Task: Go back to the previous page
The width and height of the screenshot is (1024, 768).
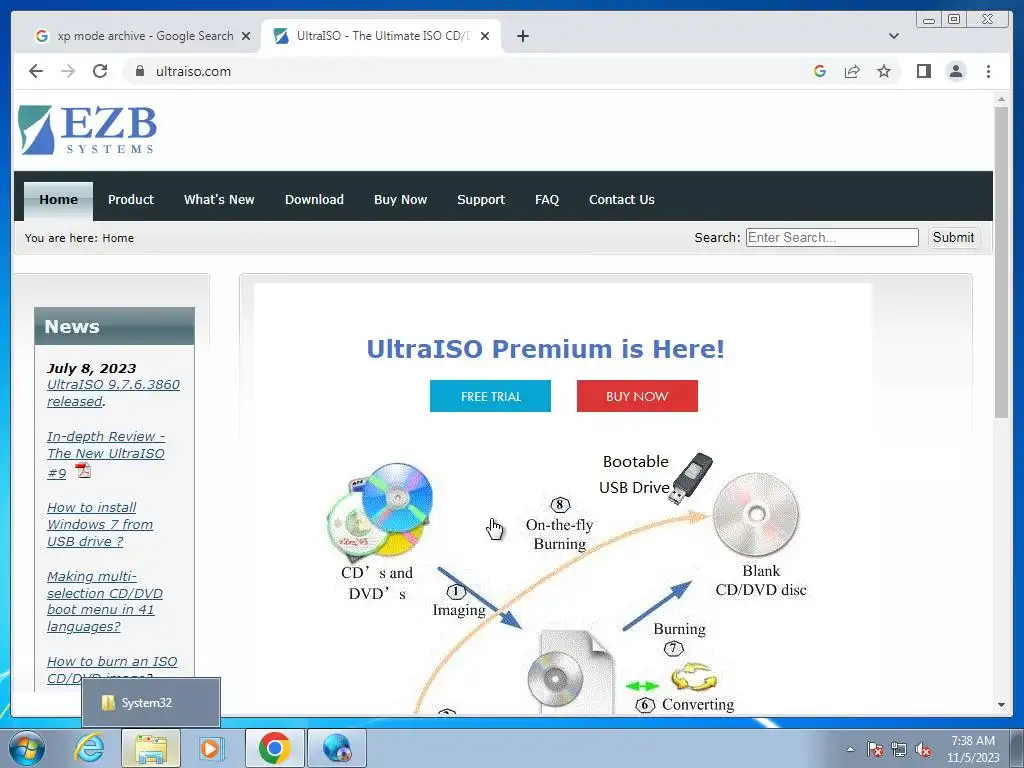Action: pyautogui.click(x=36, y=71)
